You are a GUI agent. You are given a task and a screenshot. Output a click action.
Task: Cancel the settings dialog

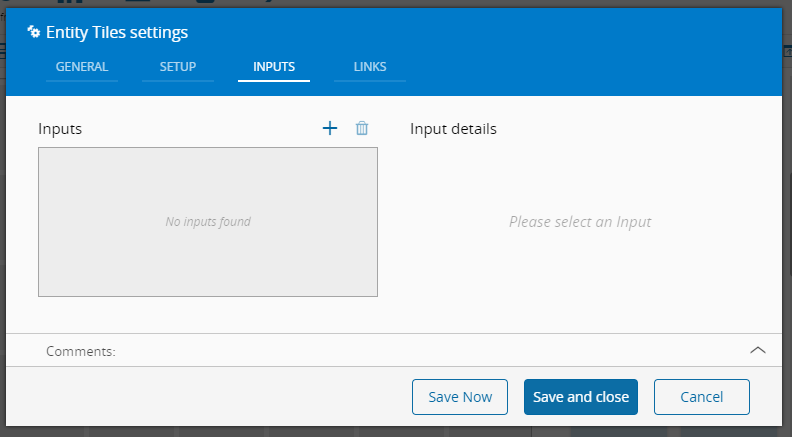[x=702, y=397]
